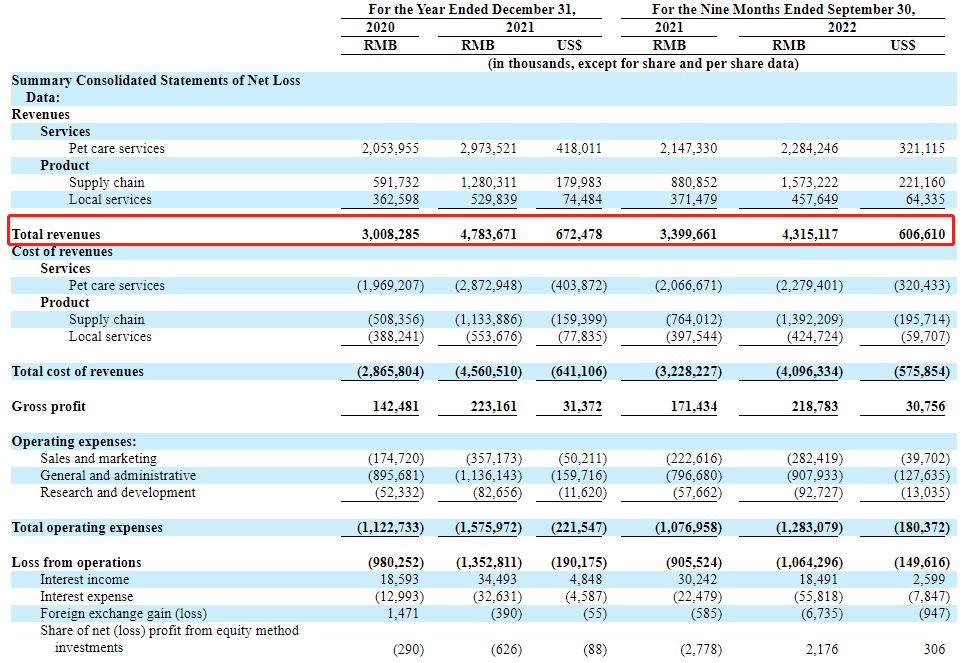Click the 2022 US$ total revenues 606,610
968x663 pixels.
pos(922,235)
